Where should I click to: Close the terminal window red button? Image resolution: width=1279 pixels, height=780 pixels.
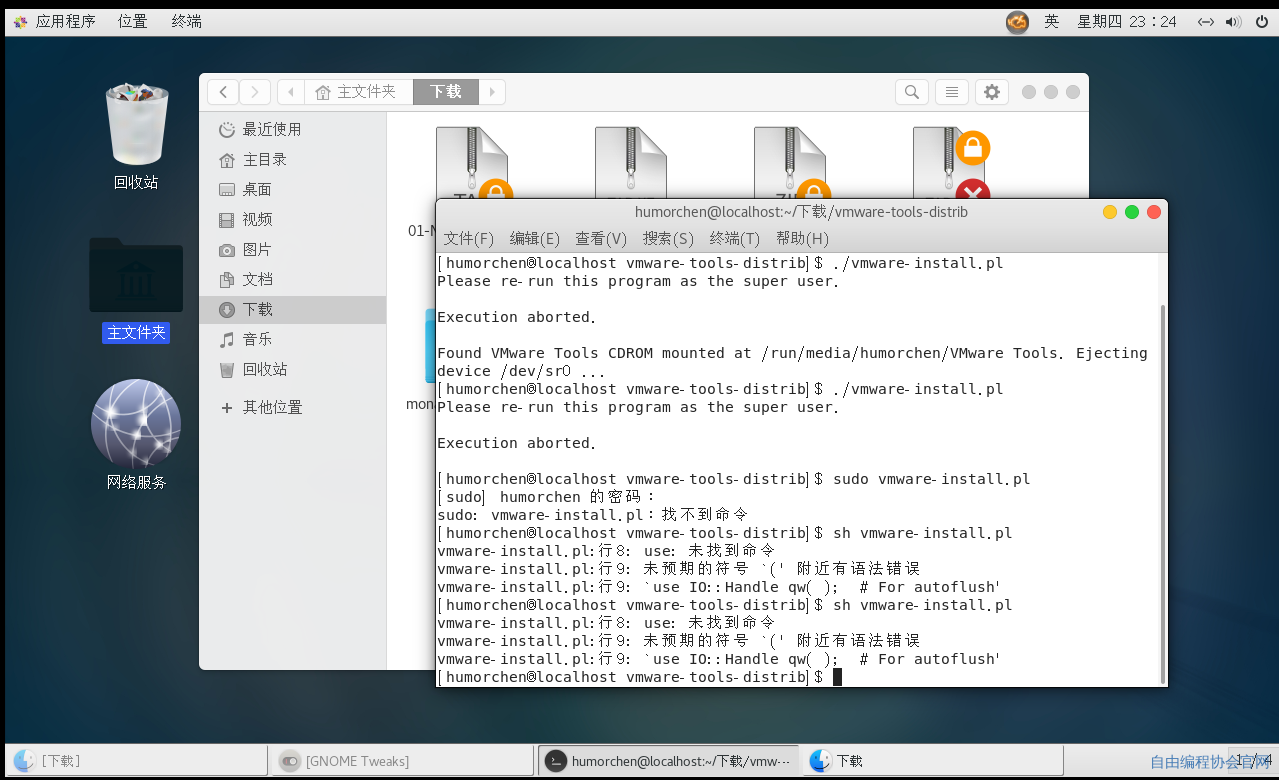coord(1154,212)
